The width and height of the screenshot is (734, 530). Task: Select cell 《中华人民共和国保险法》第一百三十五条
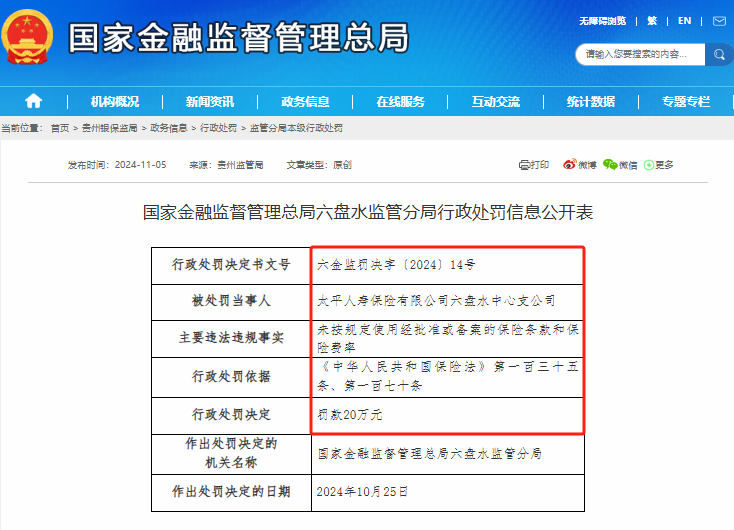pyautogui.click(x=448, y=376)
